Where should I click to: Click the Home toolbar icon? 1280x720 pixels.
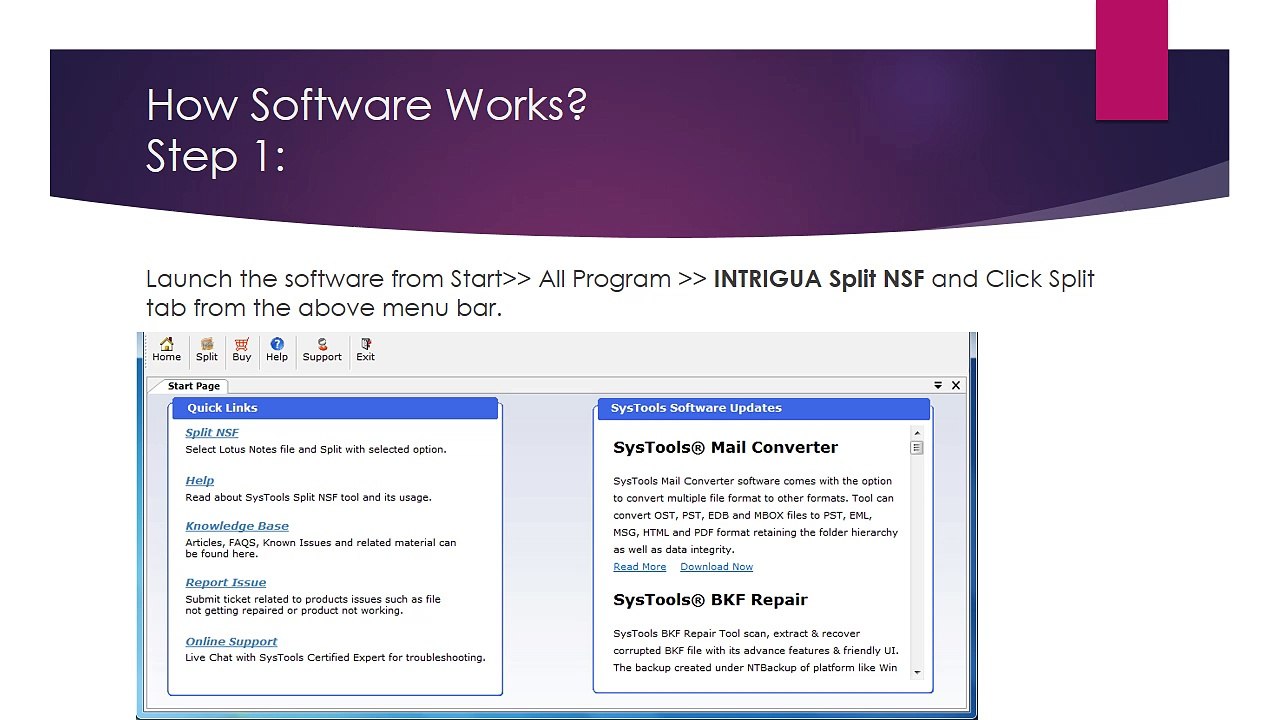point(166,350)
